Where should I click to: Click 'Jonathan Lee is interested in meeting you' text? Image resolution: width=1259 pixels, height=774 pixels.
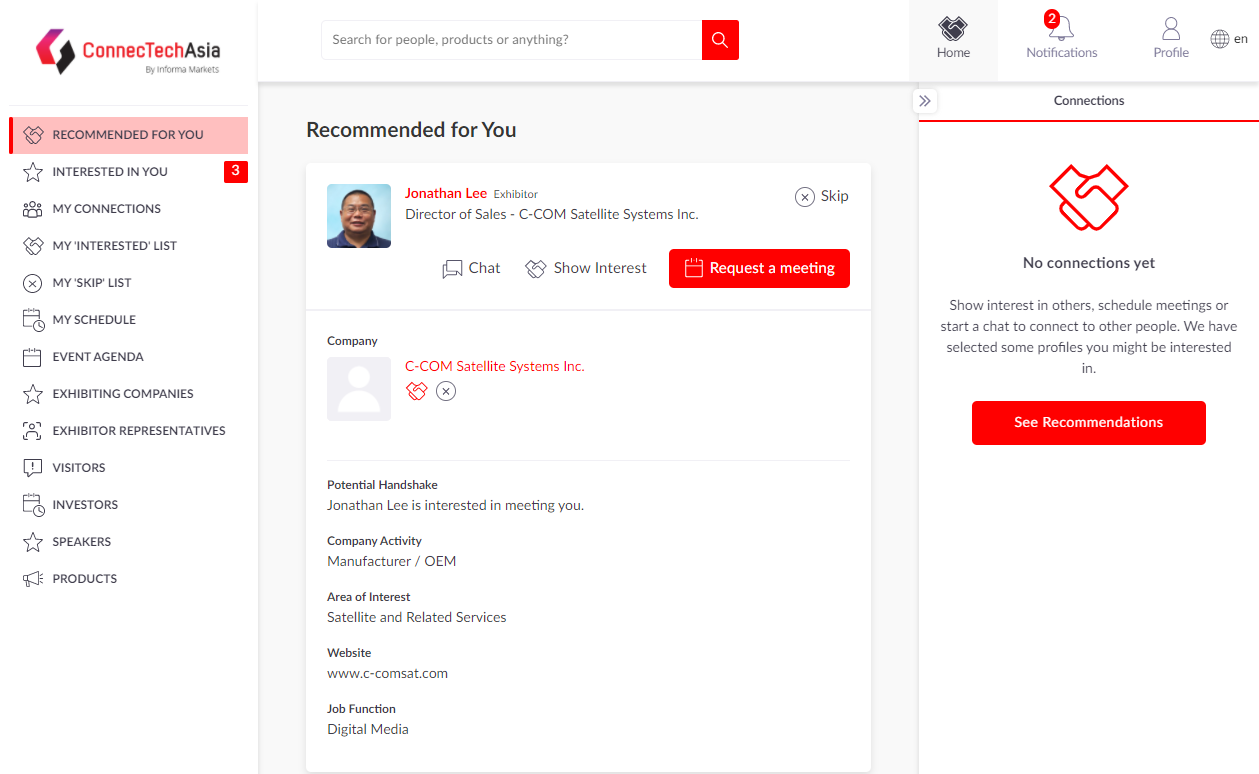(x=455, y=506)
